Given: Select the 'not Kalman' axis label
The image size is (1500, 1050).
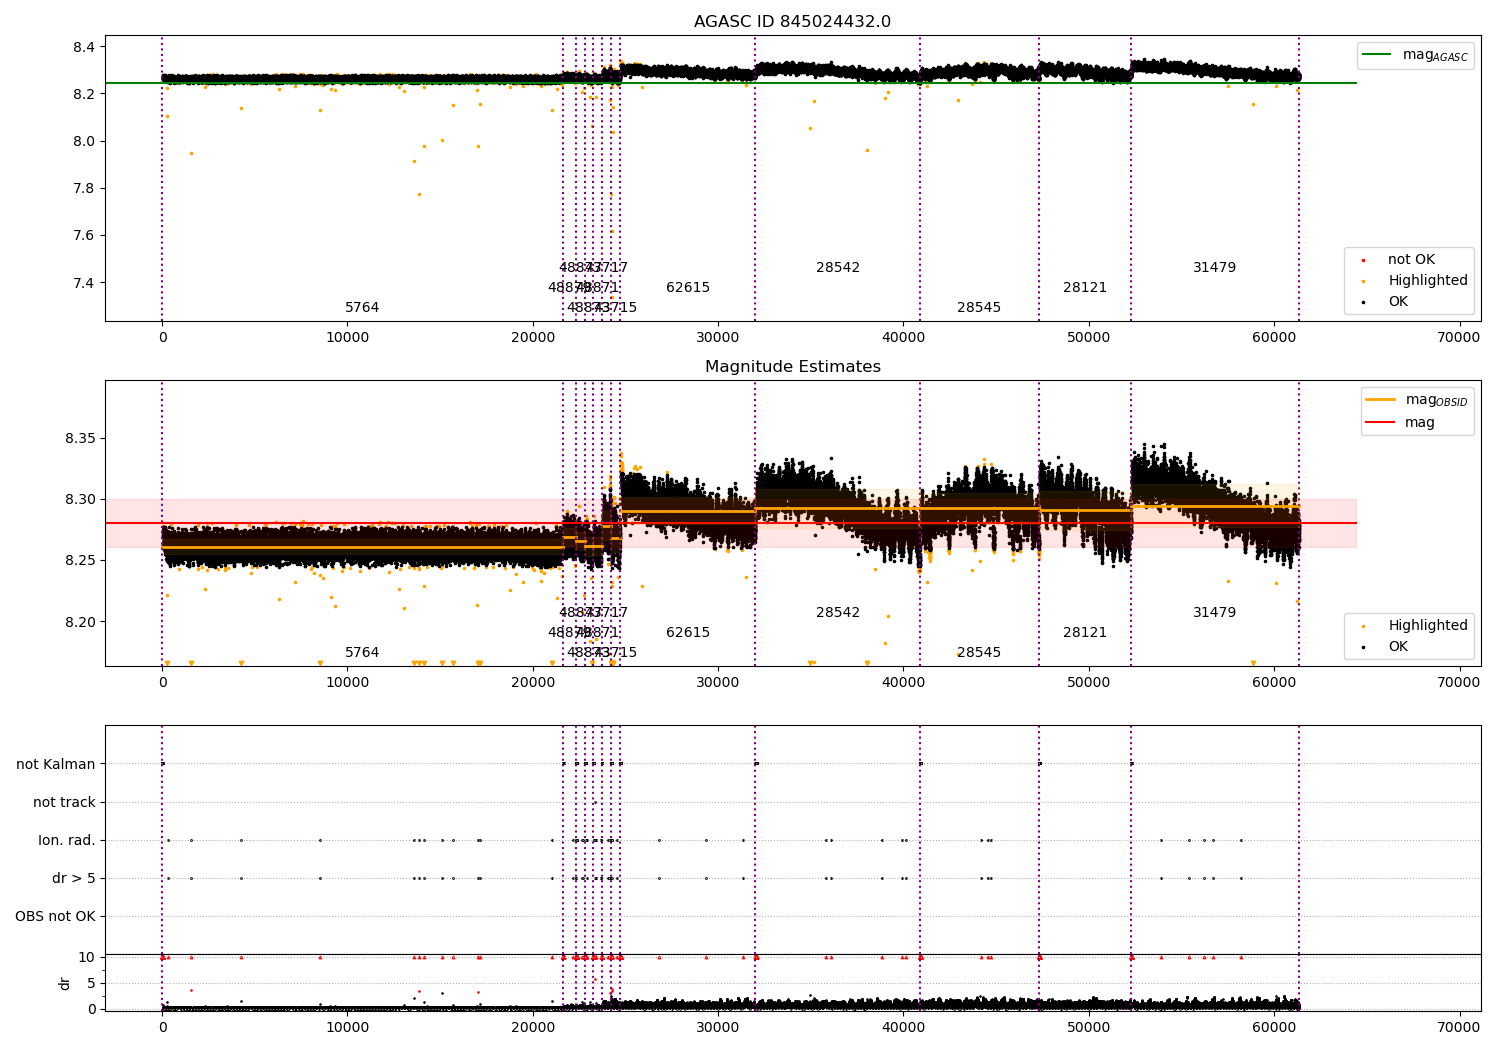Looking at the screenshot, I should pyautogui.click(x=56, y=764).
